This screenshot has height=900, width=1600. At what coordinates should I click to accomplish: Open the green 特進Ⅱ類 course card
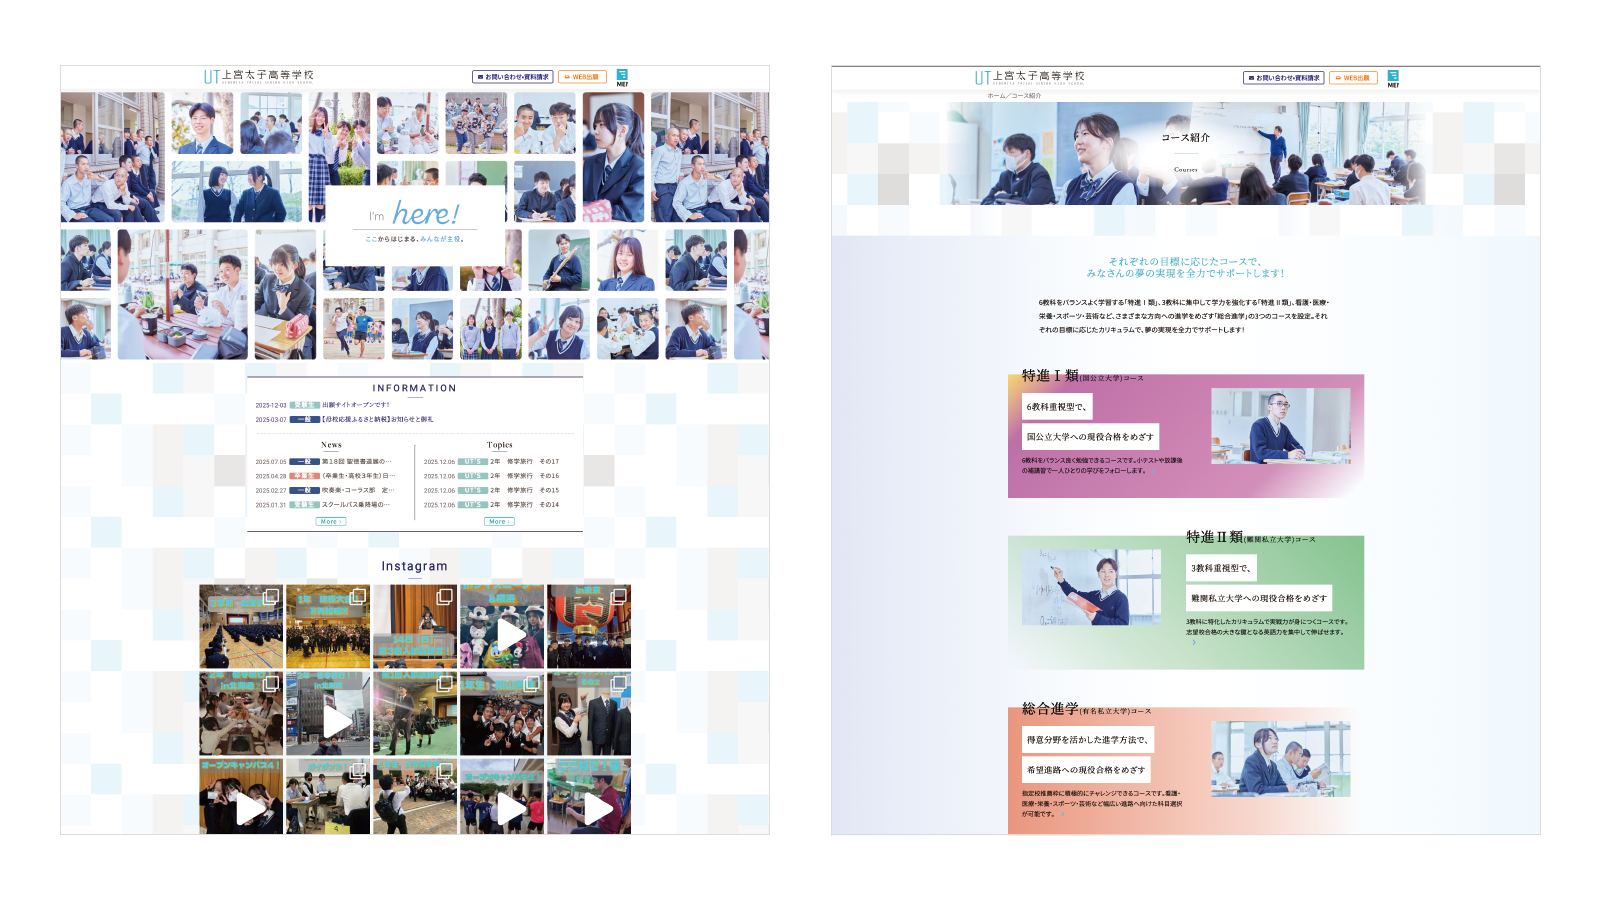tap(1185, 602)
